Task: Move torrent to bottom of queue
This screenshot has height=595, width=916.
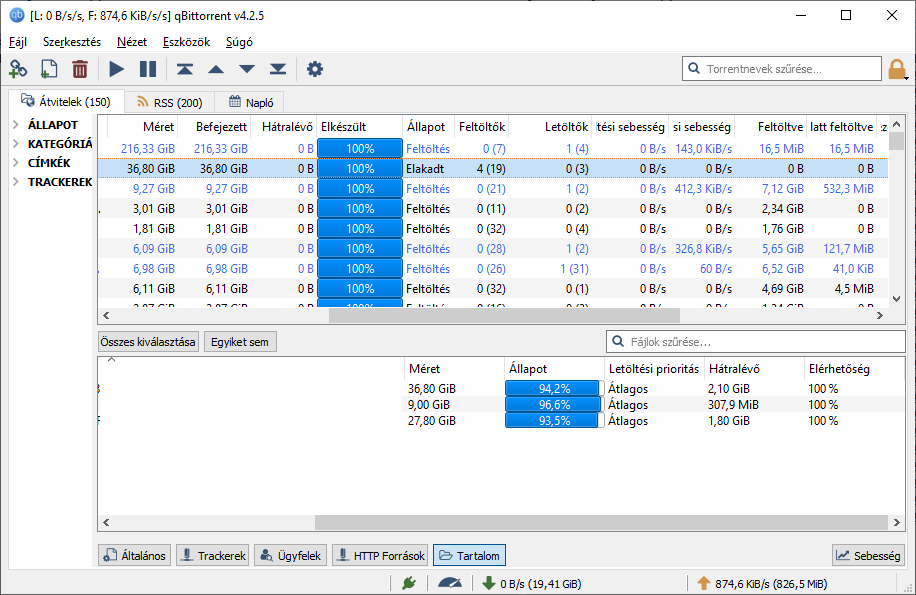Action: [x=278, y=69]
